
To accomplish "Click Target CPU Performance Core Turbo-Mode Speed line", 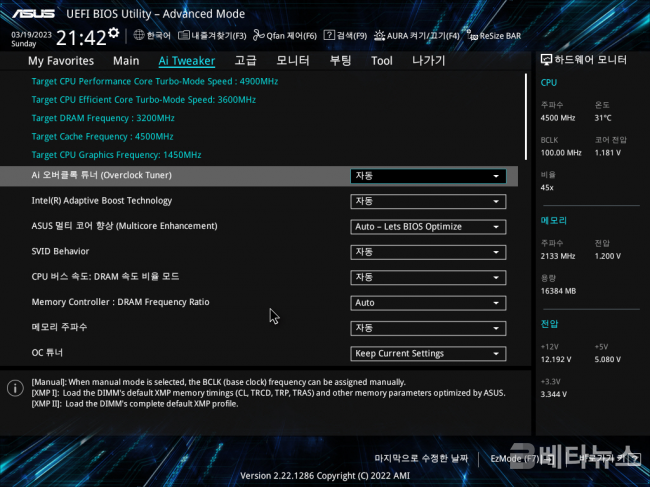I will (x=155, y=81).
